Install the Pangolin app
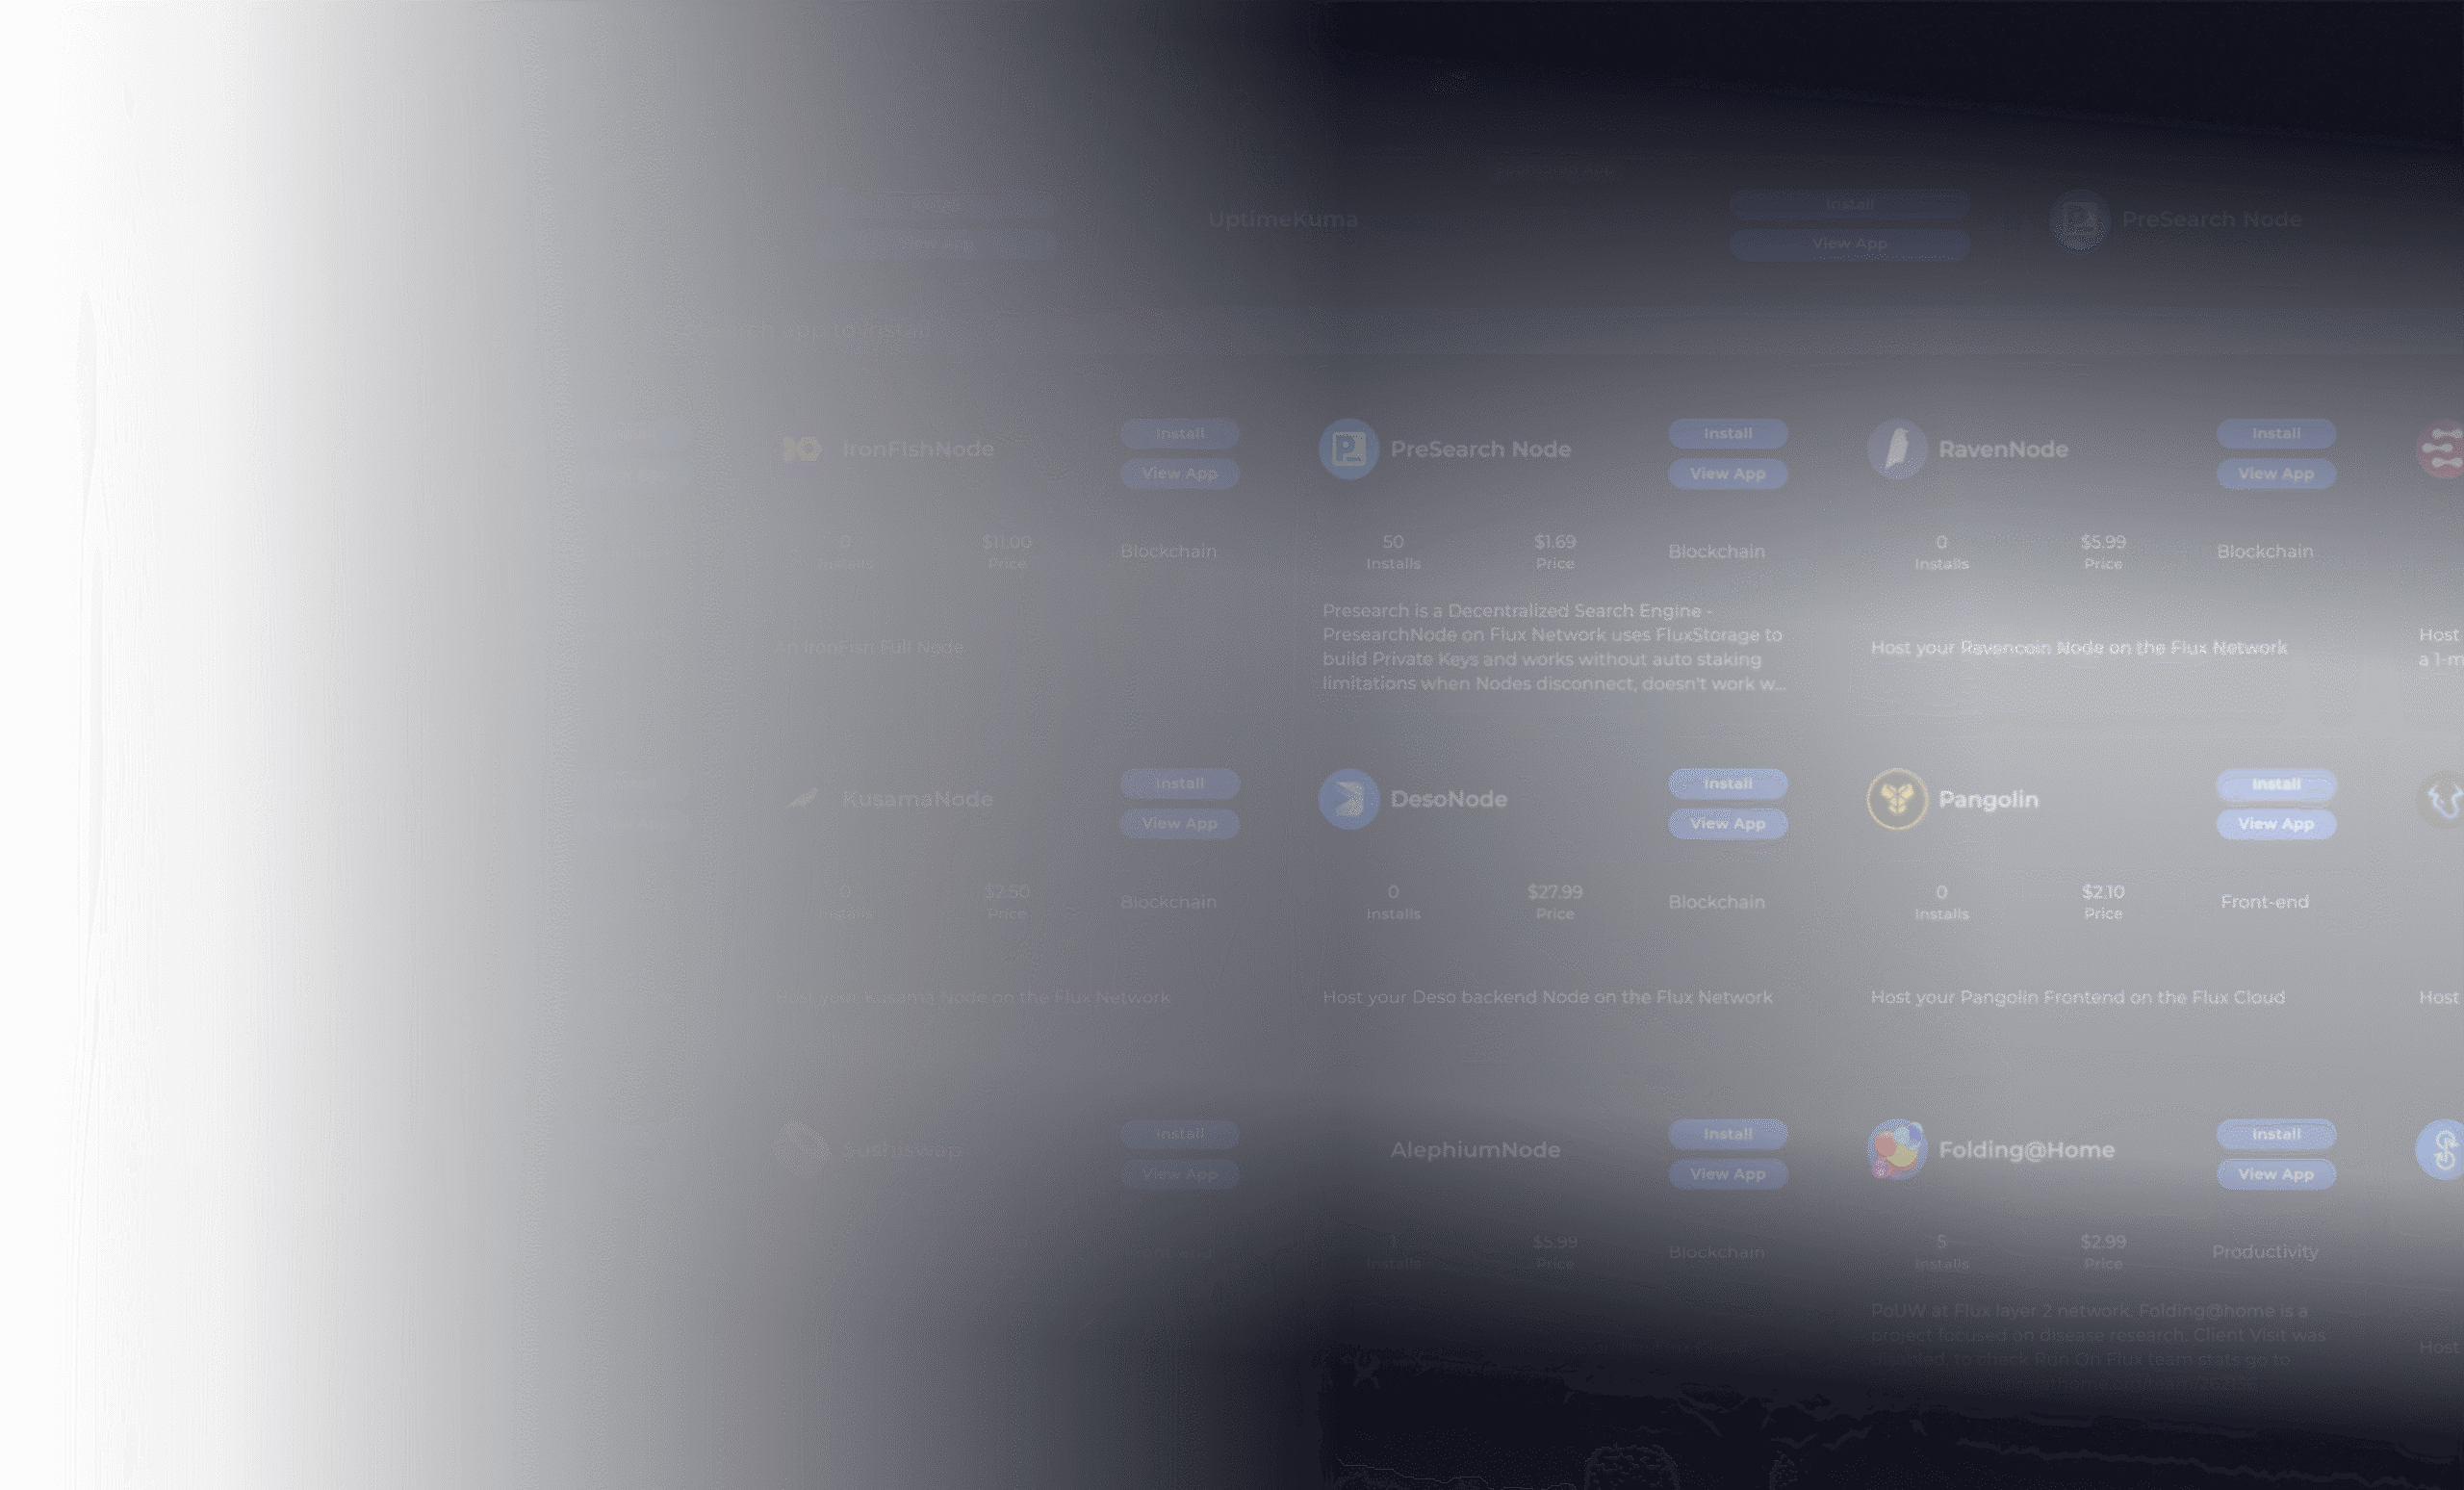 pyautogui.click(x=2276, y=784)
